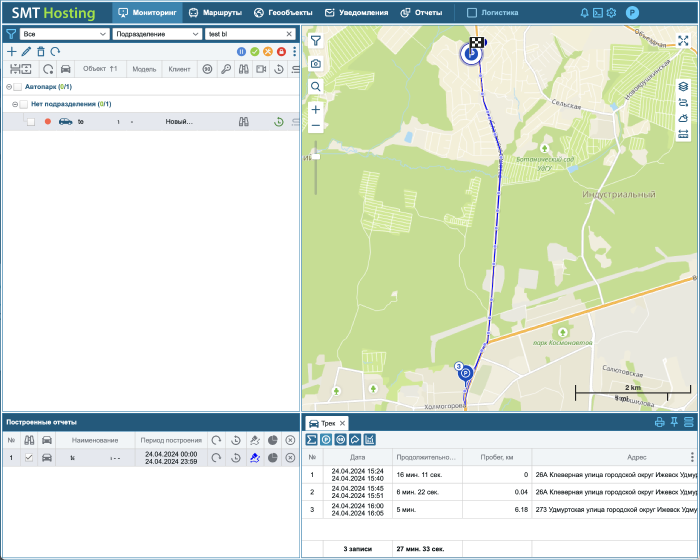Take a map snapshot with camera icon
The image size is (700, 560).
click(x=316, y=64)
